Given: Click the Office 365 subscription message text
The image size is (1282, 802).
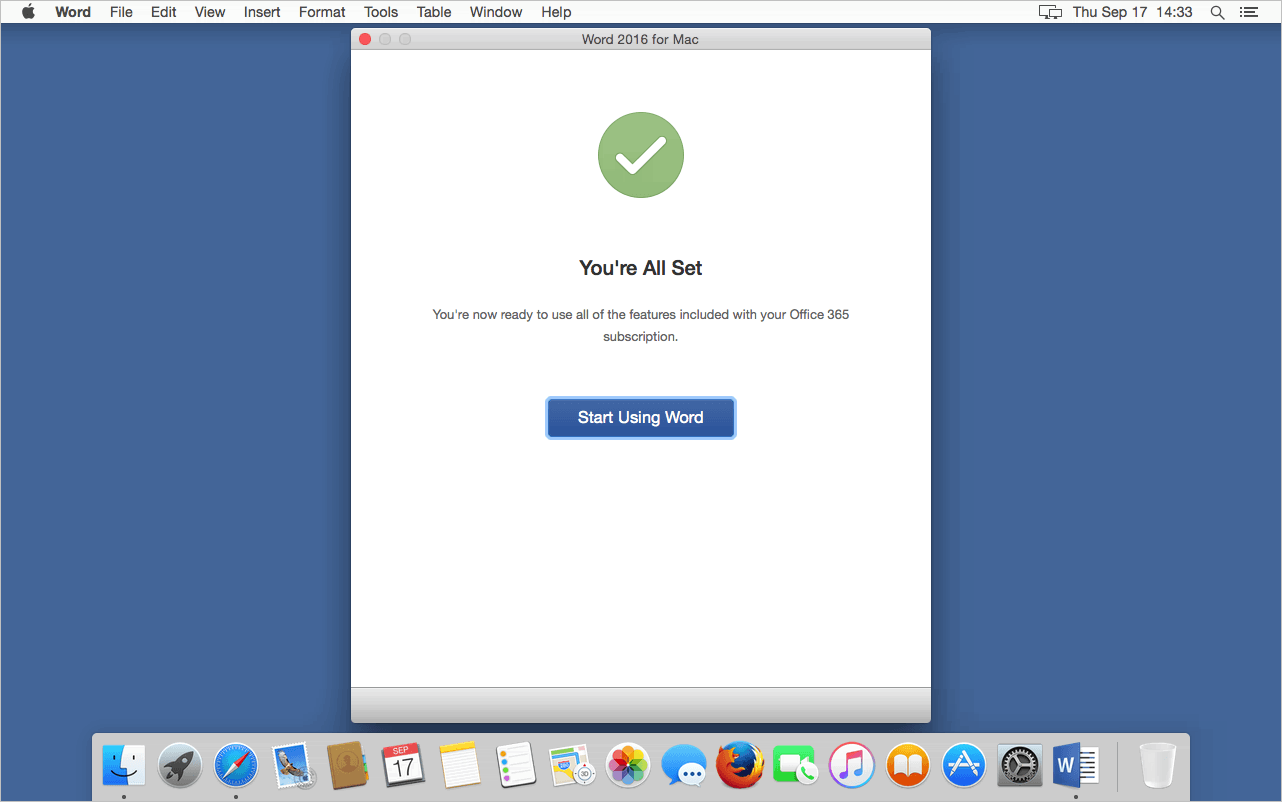Looking at the screenshot, I should coord(641,325).
